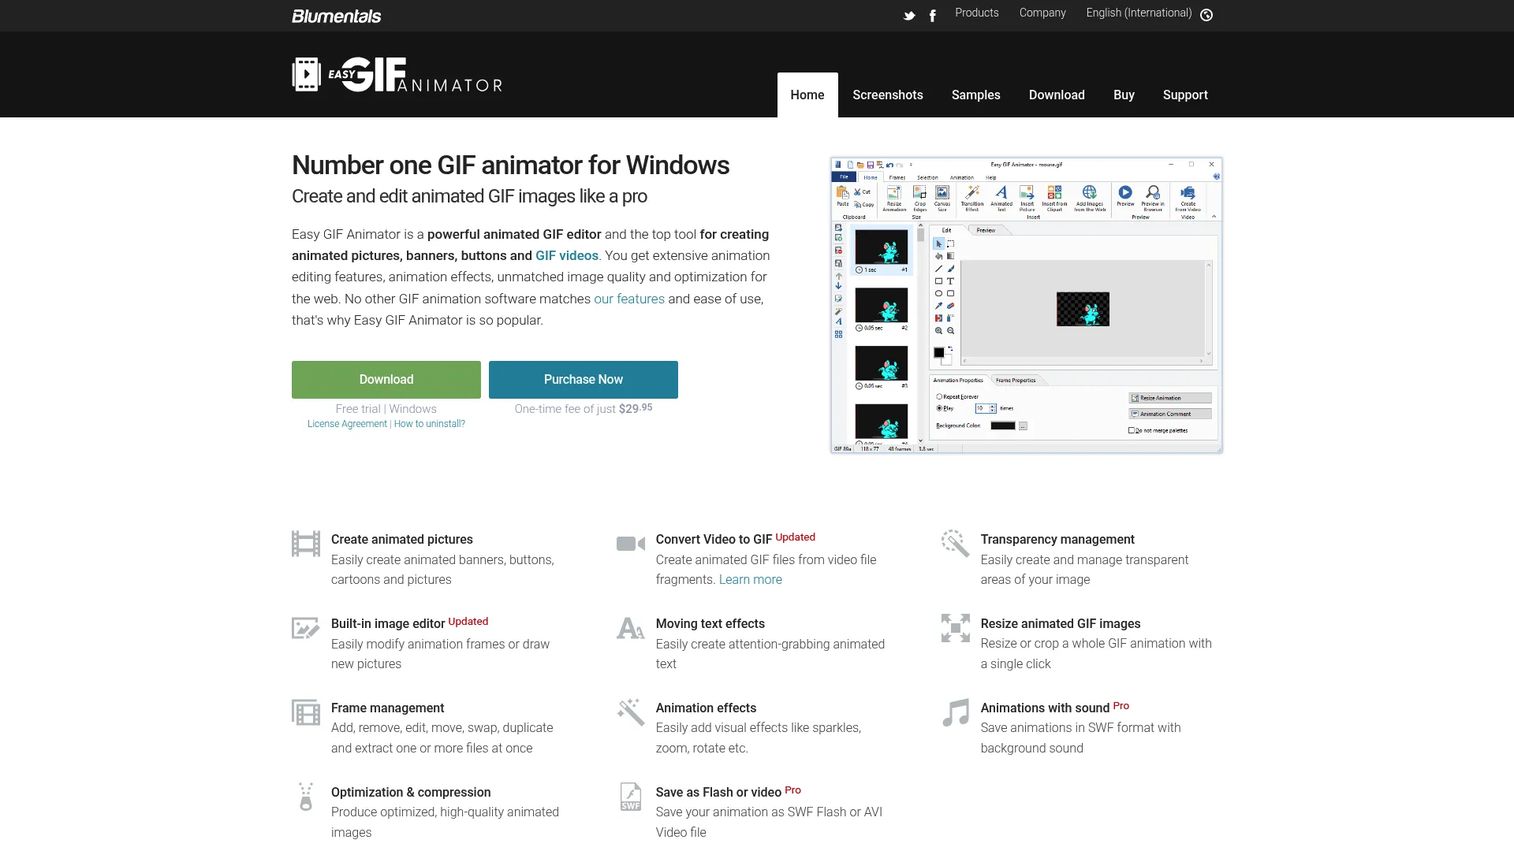The height and width of the screenshot is (851, 1514).
Task: Click the SWF file icon for Save as Flash
Action: tap(631, 796)
